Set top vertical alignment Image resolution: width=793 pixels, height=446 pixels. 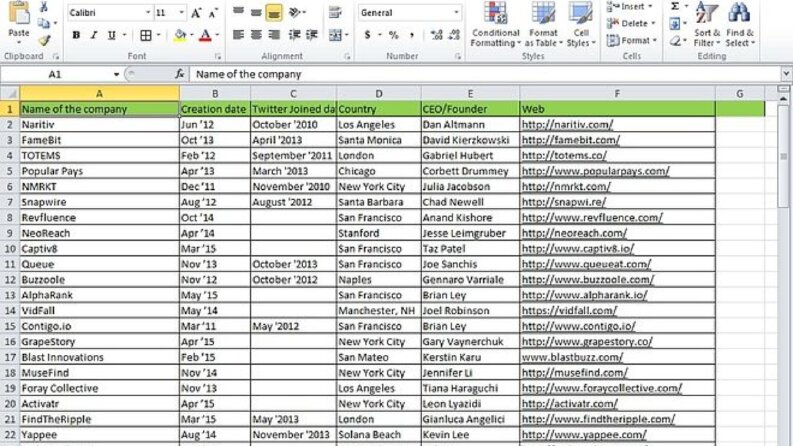pos(238,12)
